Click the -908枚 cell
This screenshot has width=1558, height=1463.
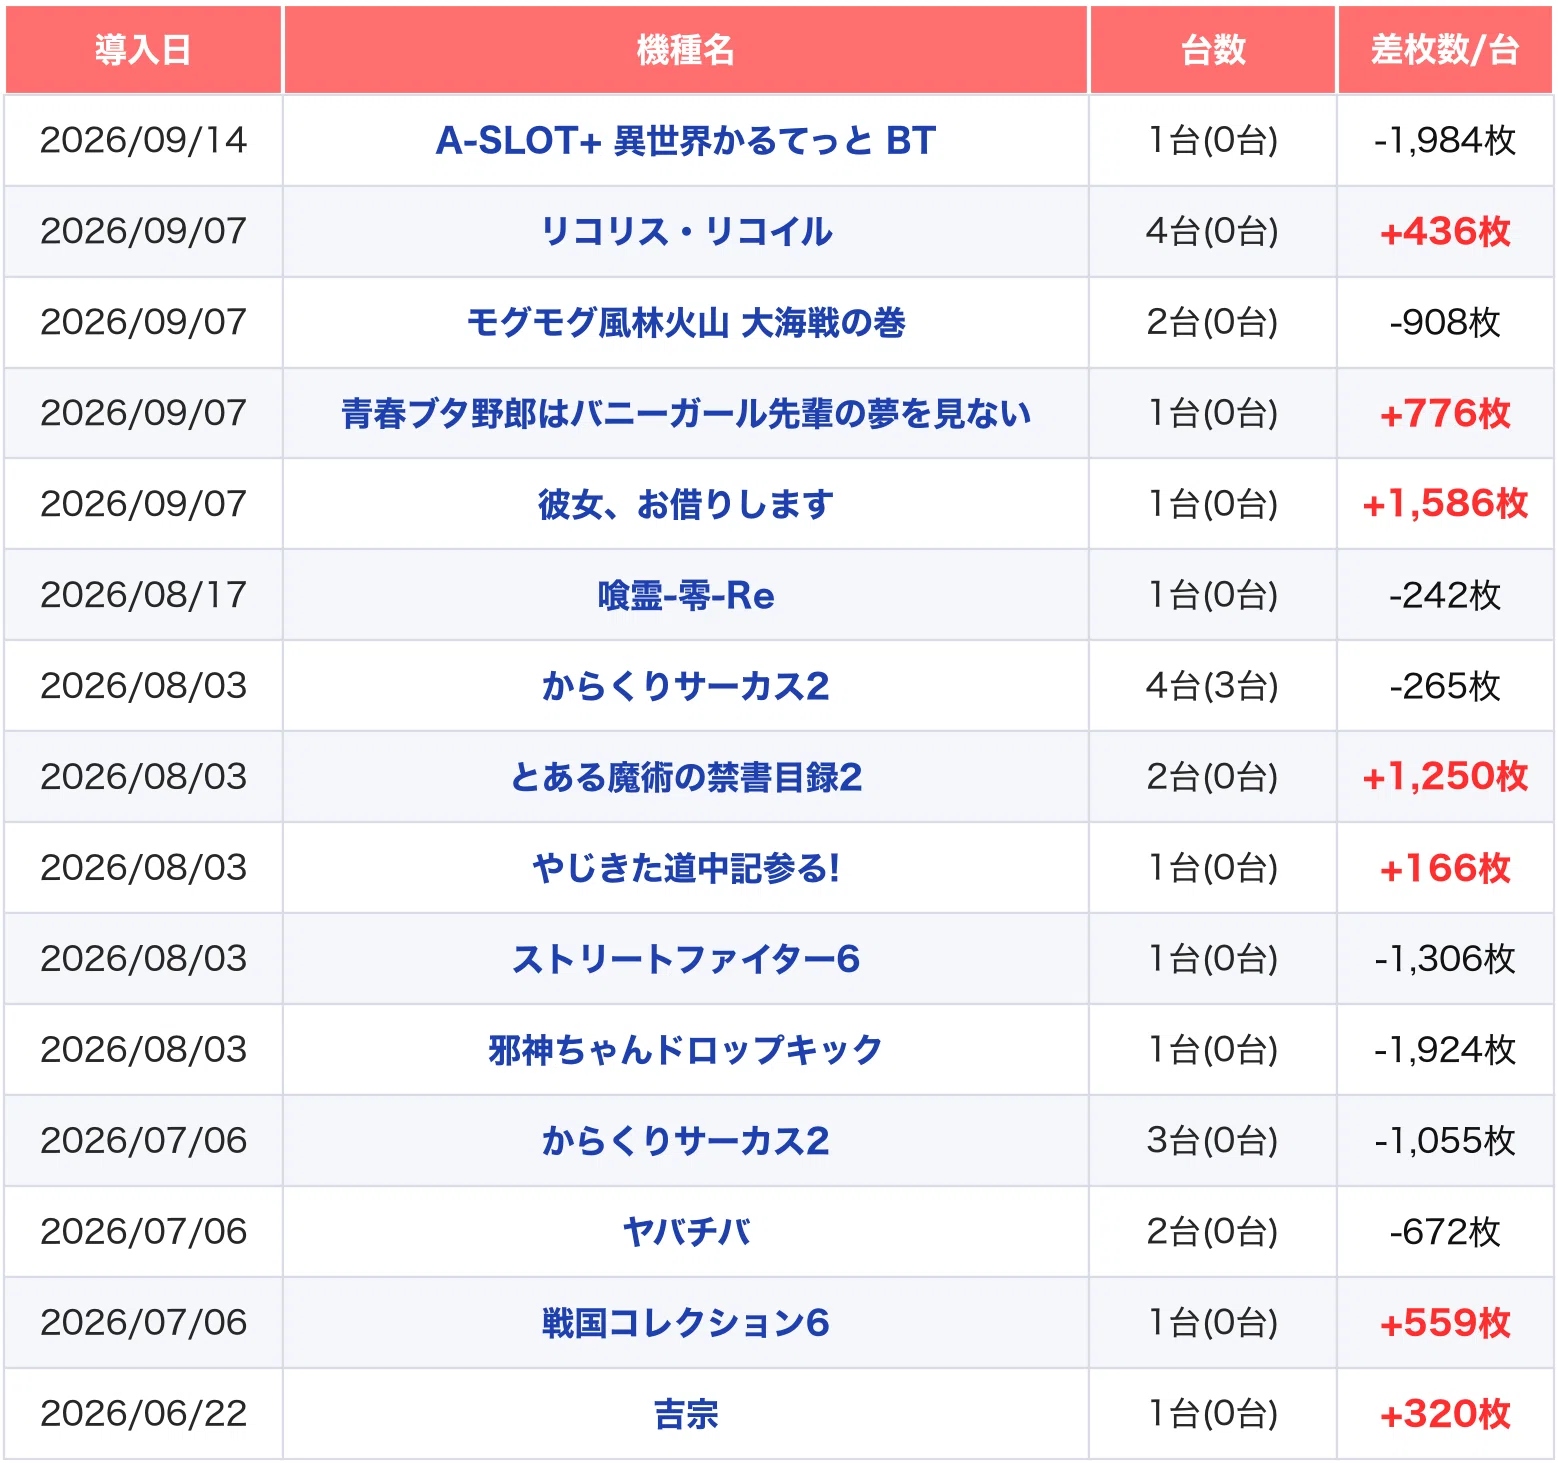[1445, 323]
